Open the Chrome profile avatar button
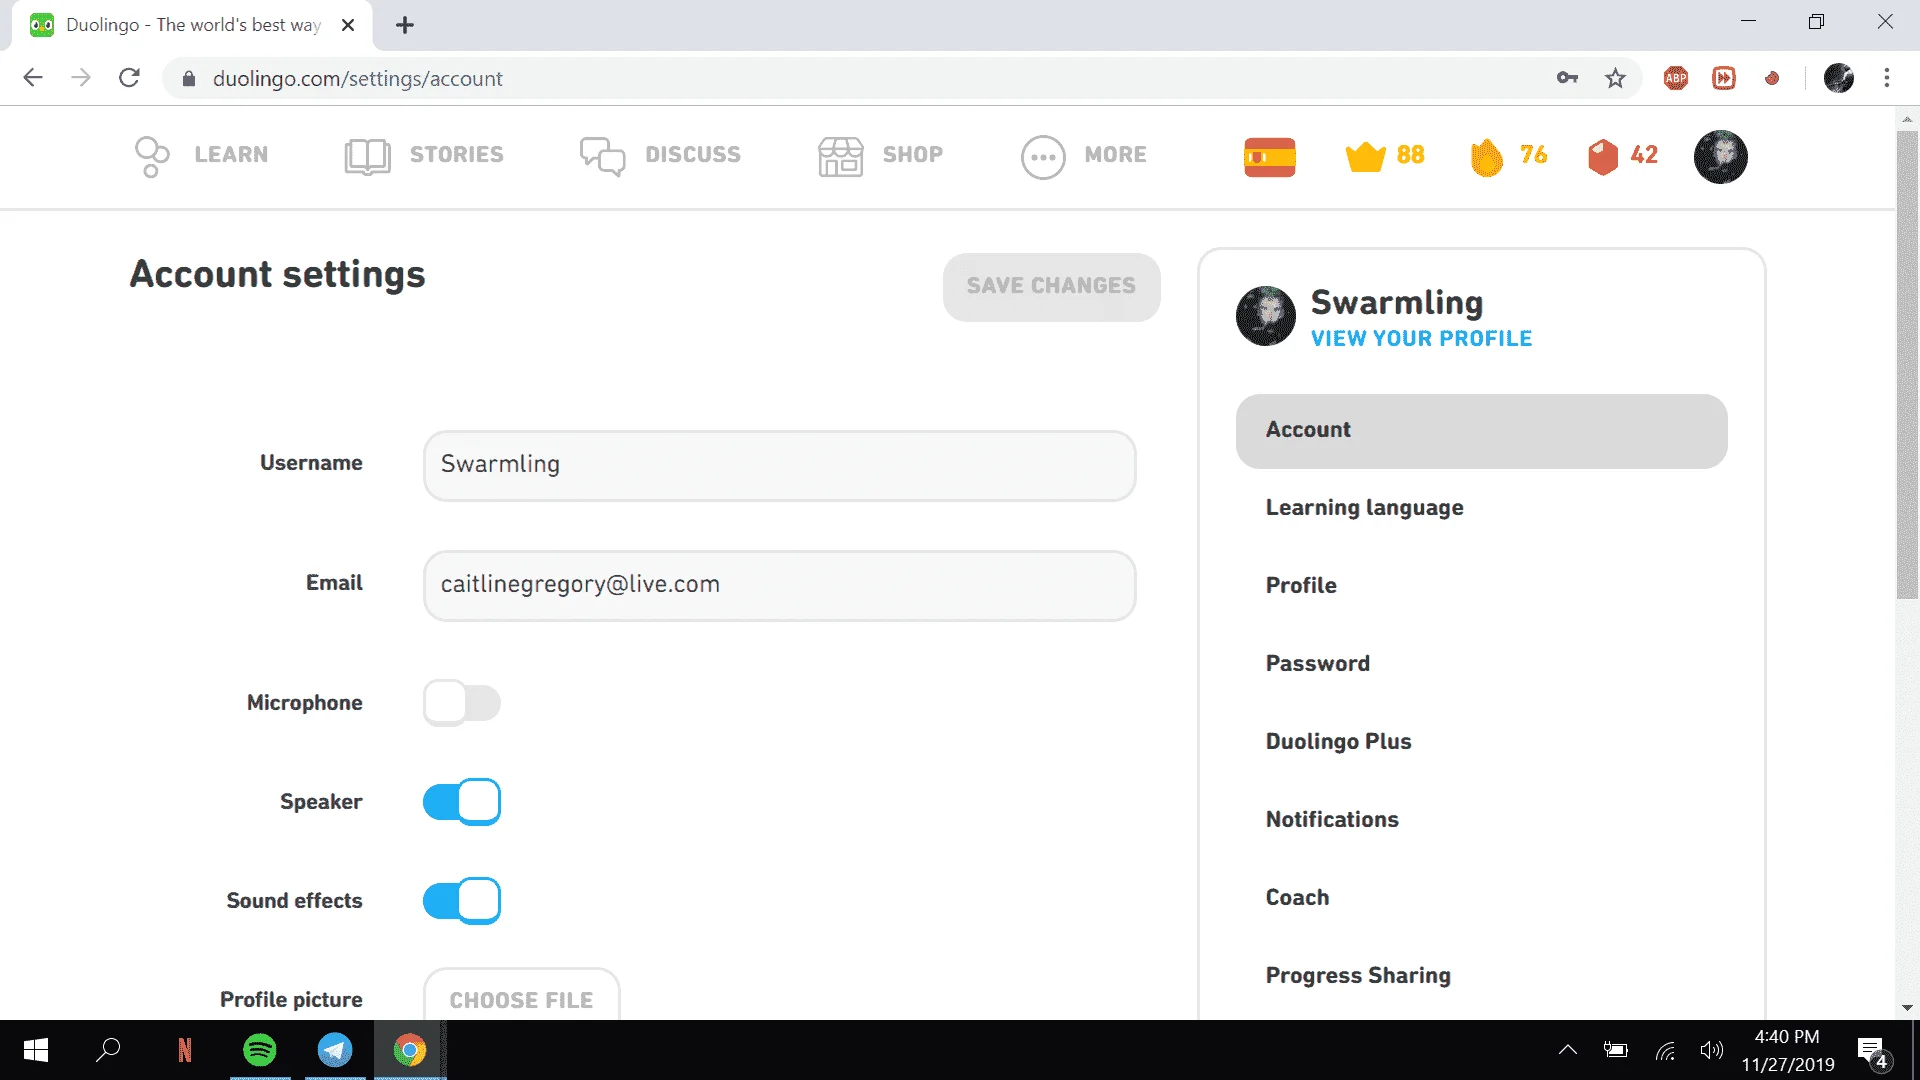 coord(1839,78)
